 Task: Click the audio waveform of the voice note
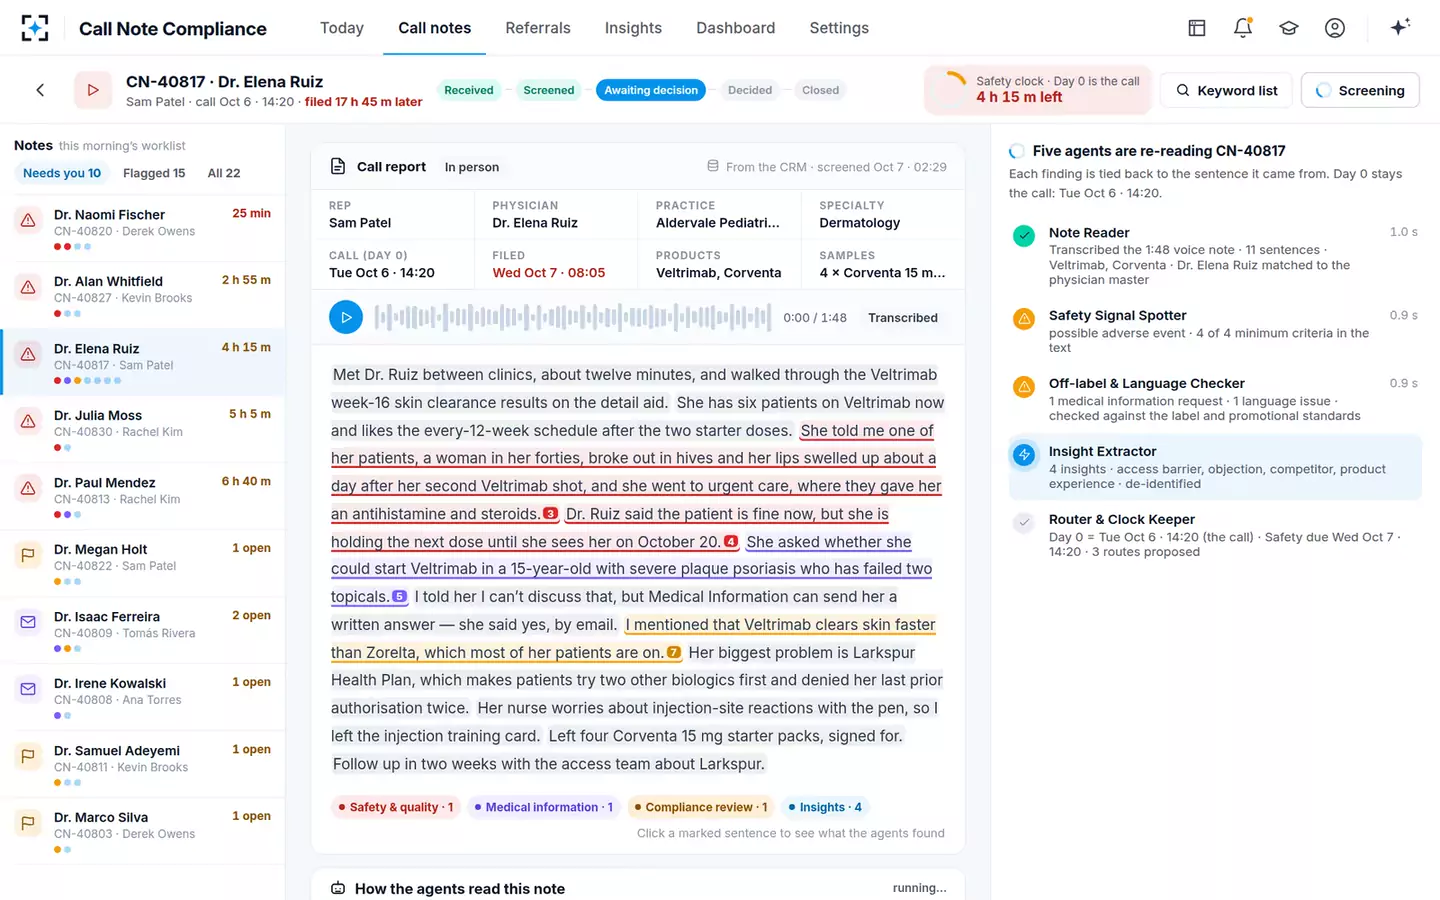click(x=573, y=318)
